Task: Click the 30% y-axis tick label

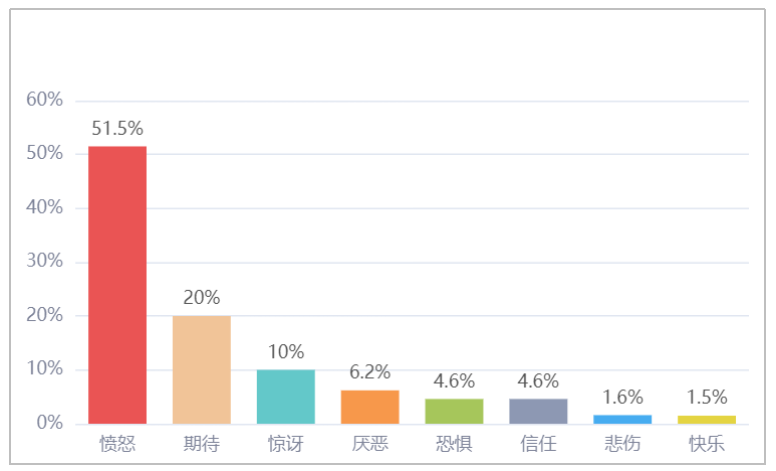Action: pyautogui.click(x=45, y=261)
